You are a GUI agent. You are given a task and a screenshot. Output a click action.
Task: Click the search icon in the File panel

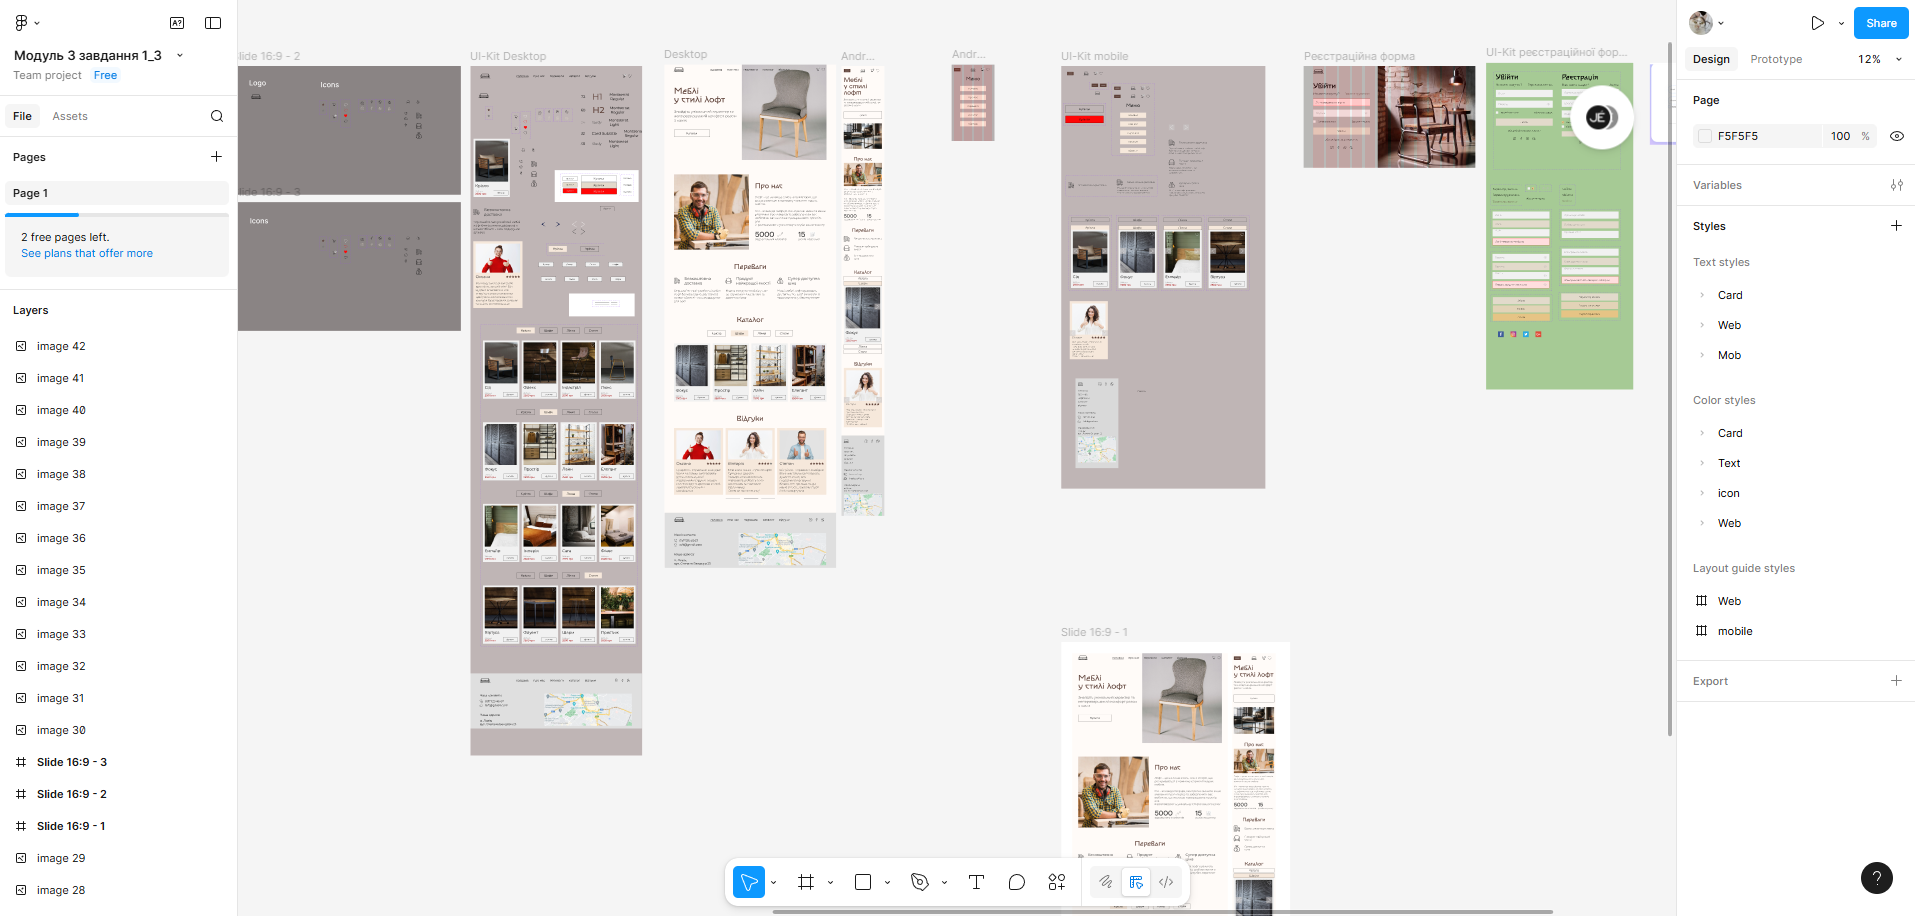pos(217,116)
